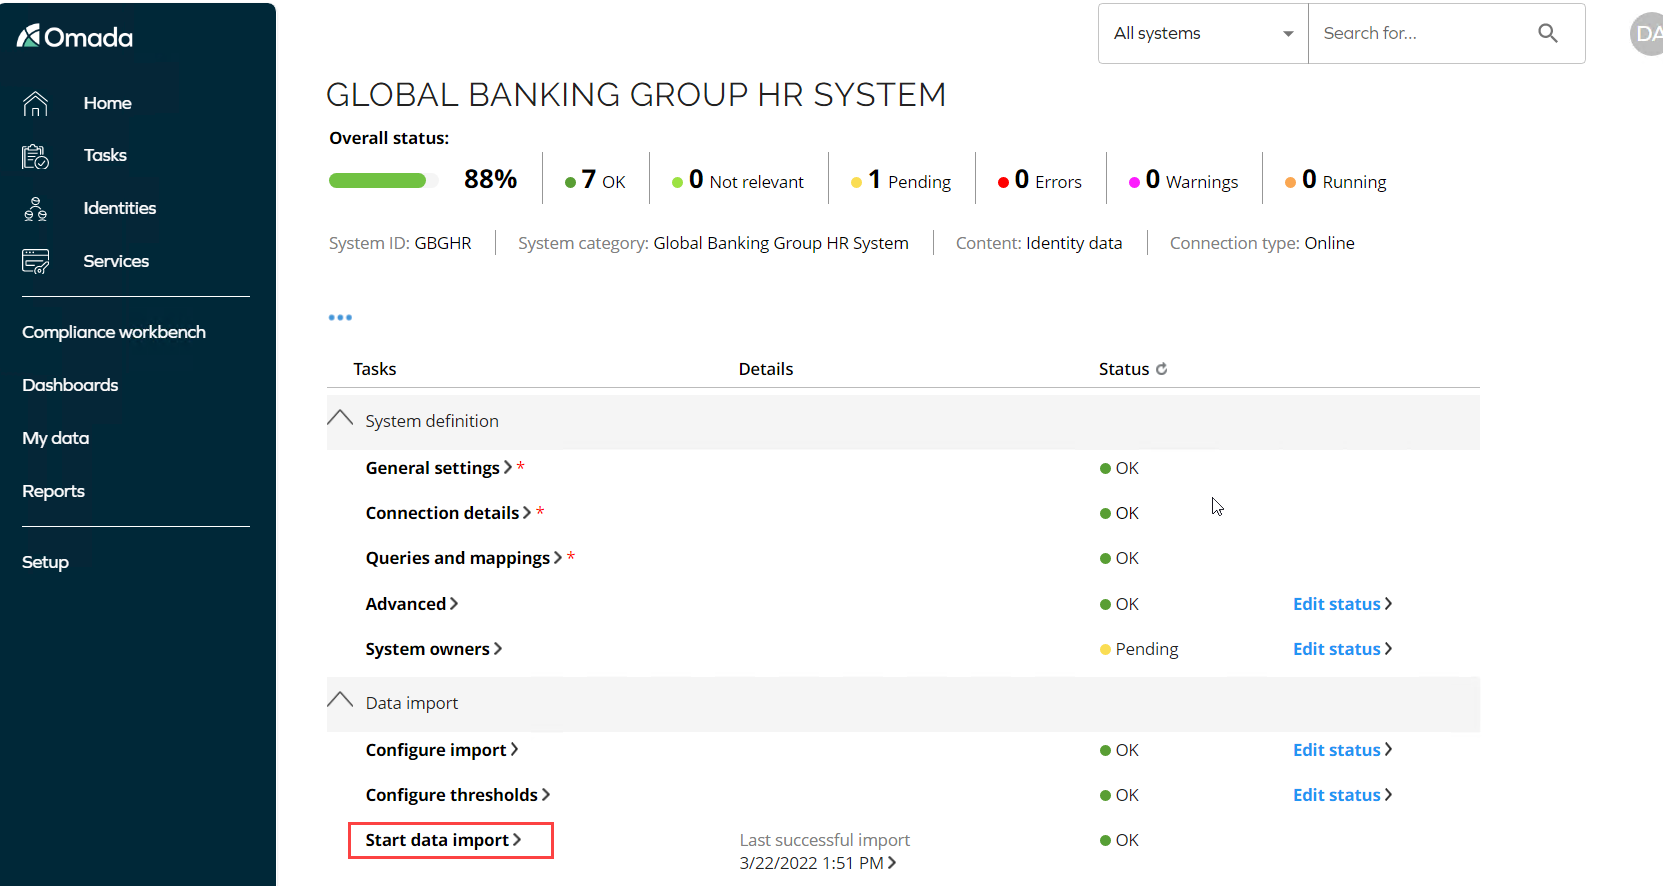Image resolution: width=1663 pixels, height=886 pixels.
Task: Click the Connection type Online text
Action: point(1262,243)
